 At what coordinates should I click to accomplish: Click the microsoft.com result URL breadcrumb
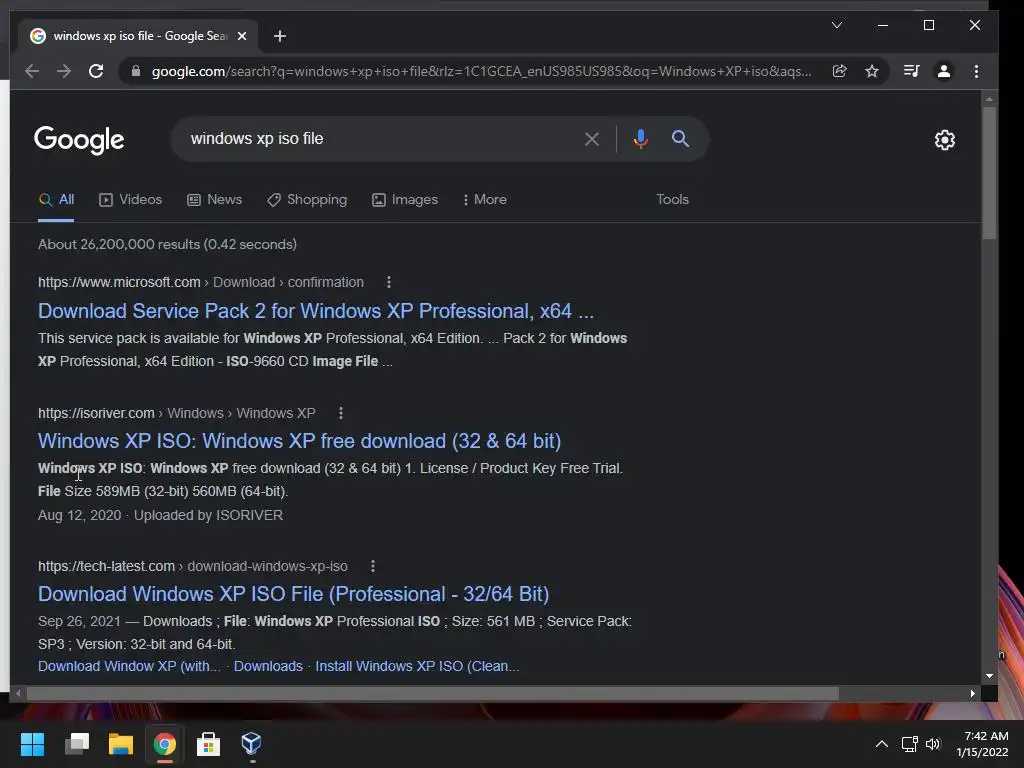[x=200, y=282]
